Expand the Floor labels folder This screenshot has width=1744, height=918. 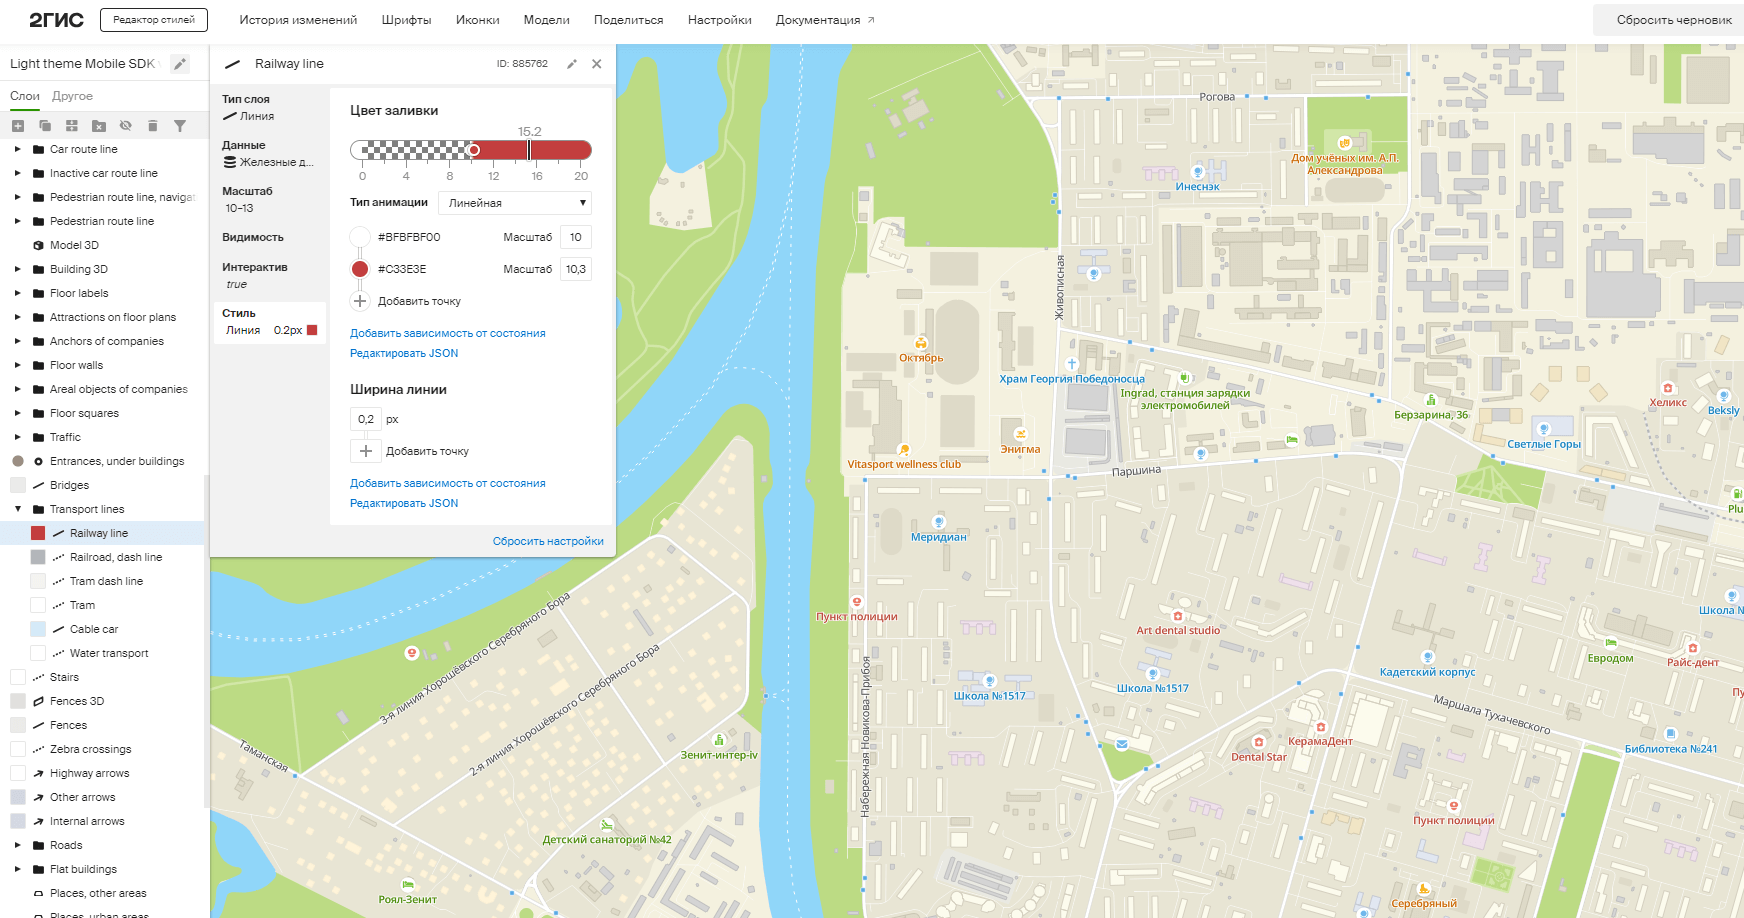[17, 293]
